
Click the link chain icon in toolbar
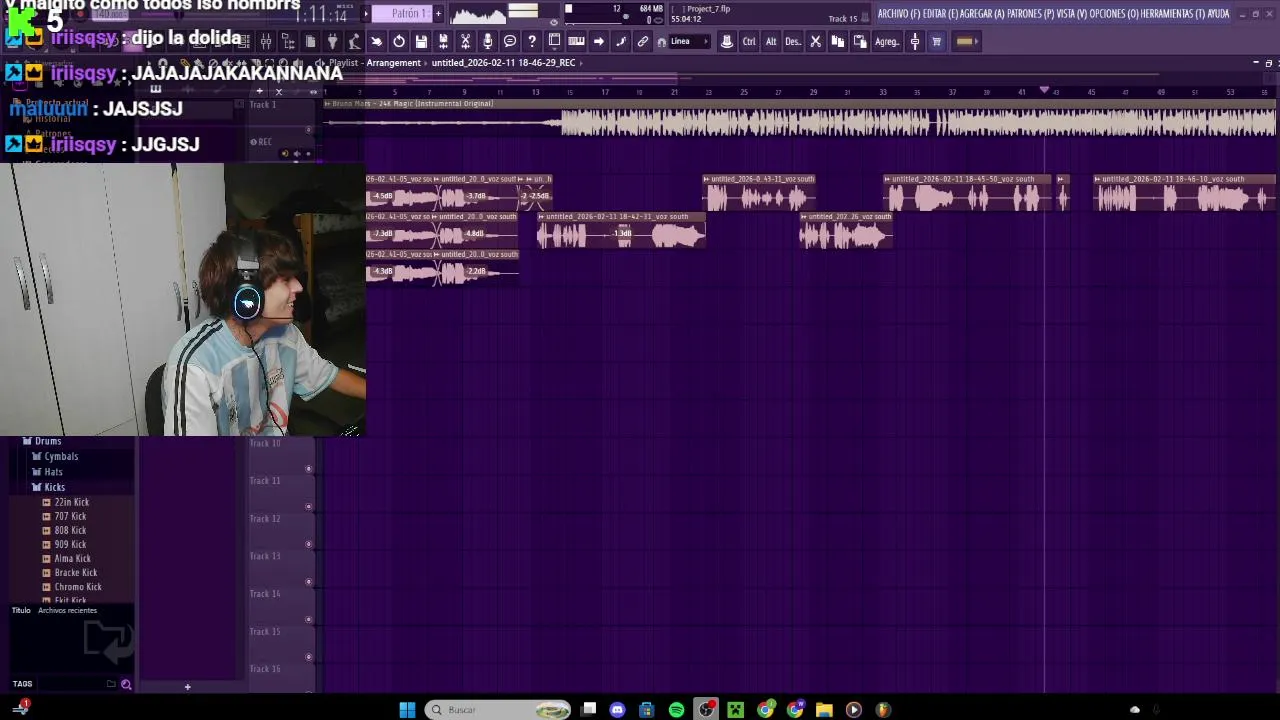pyautogui.click(x=642, y=41)
